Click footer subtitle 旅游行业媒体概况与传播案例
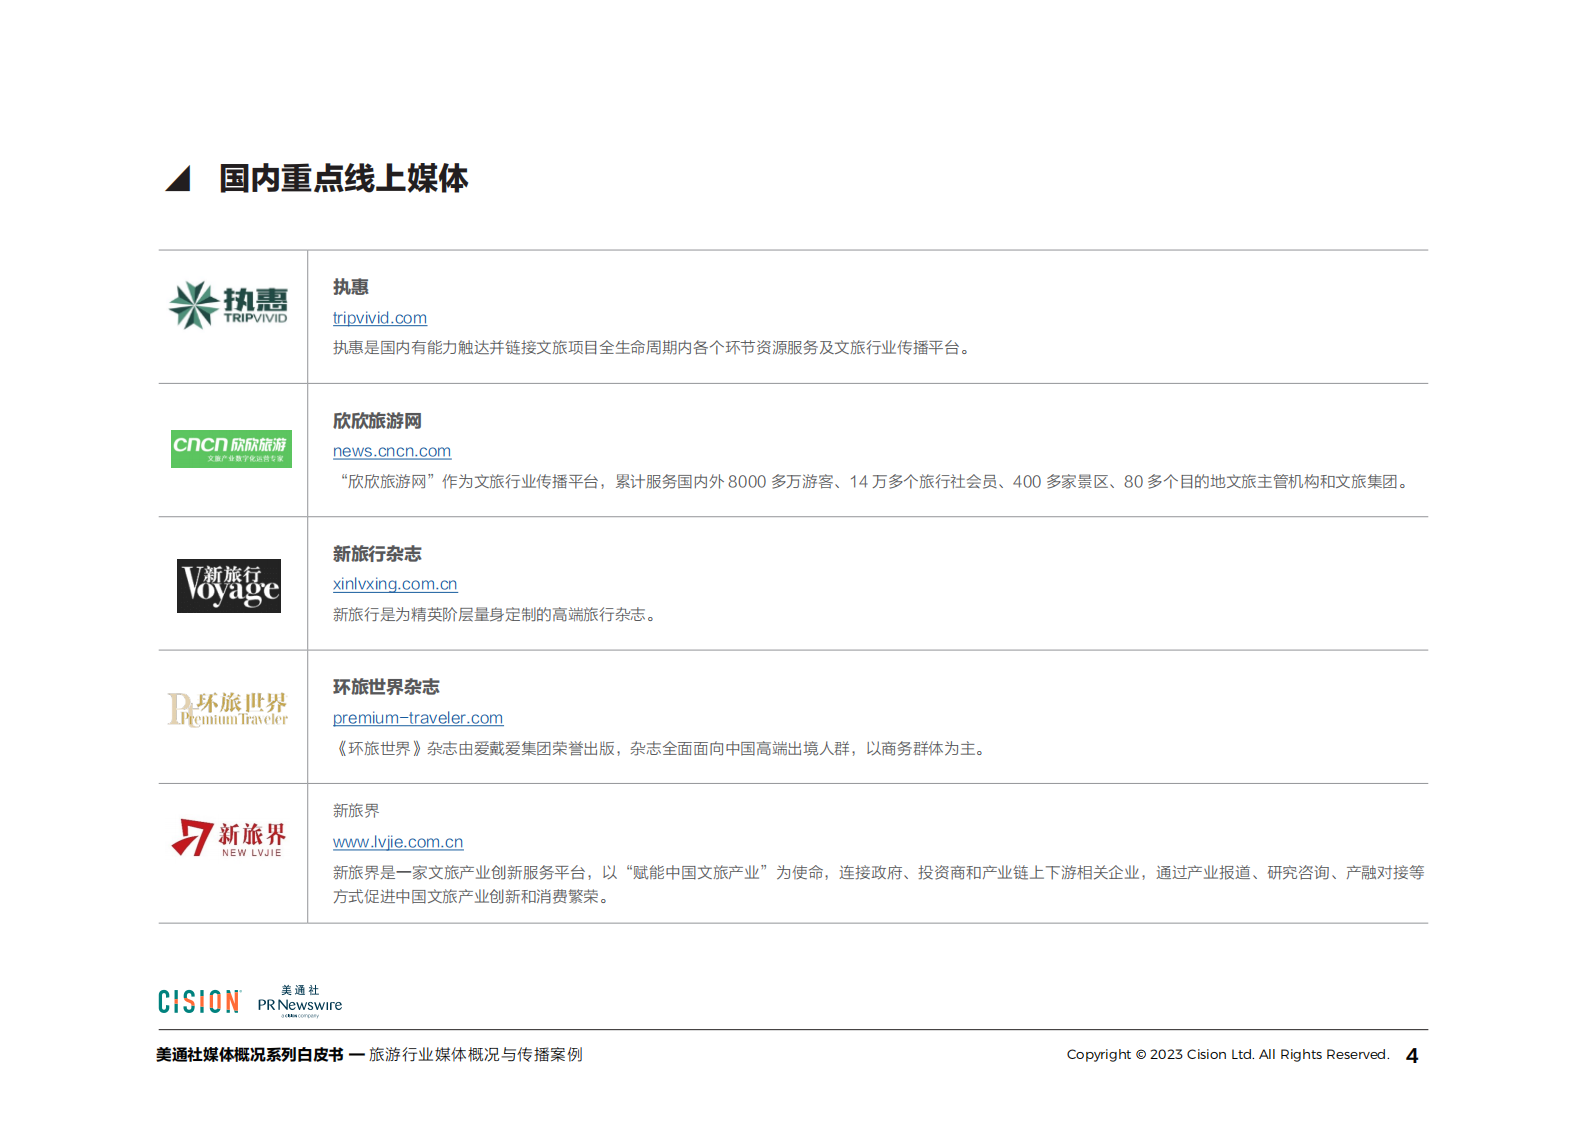The image size is (1587, 1143). point(476,1055)
